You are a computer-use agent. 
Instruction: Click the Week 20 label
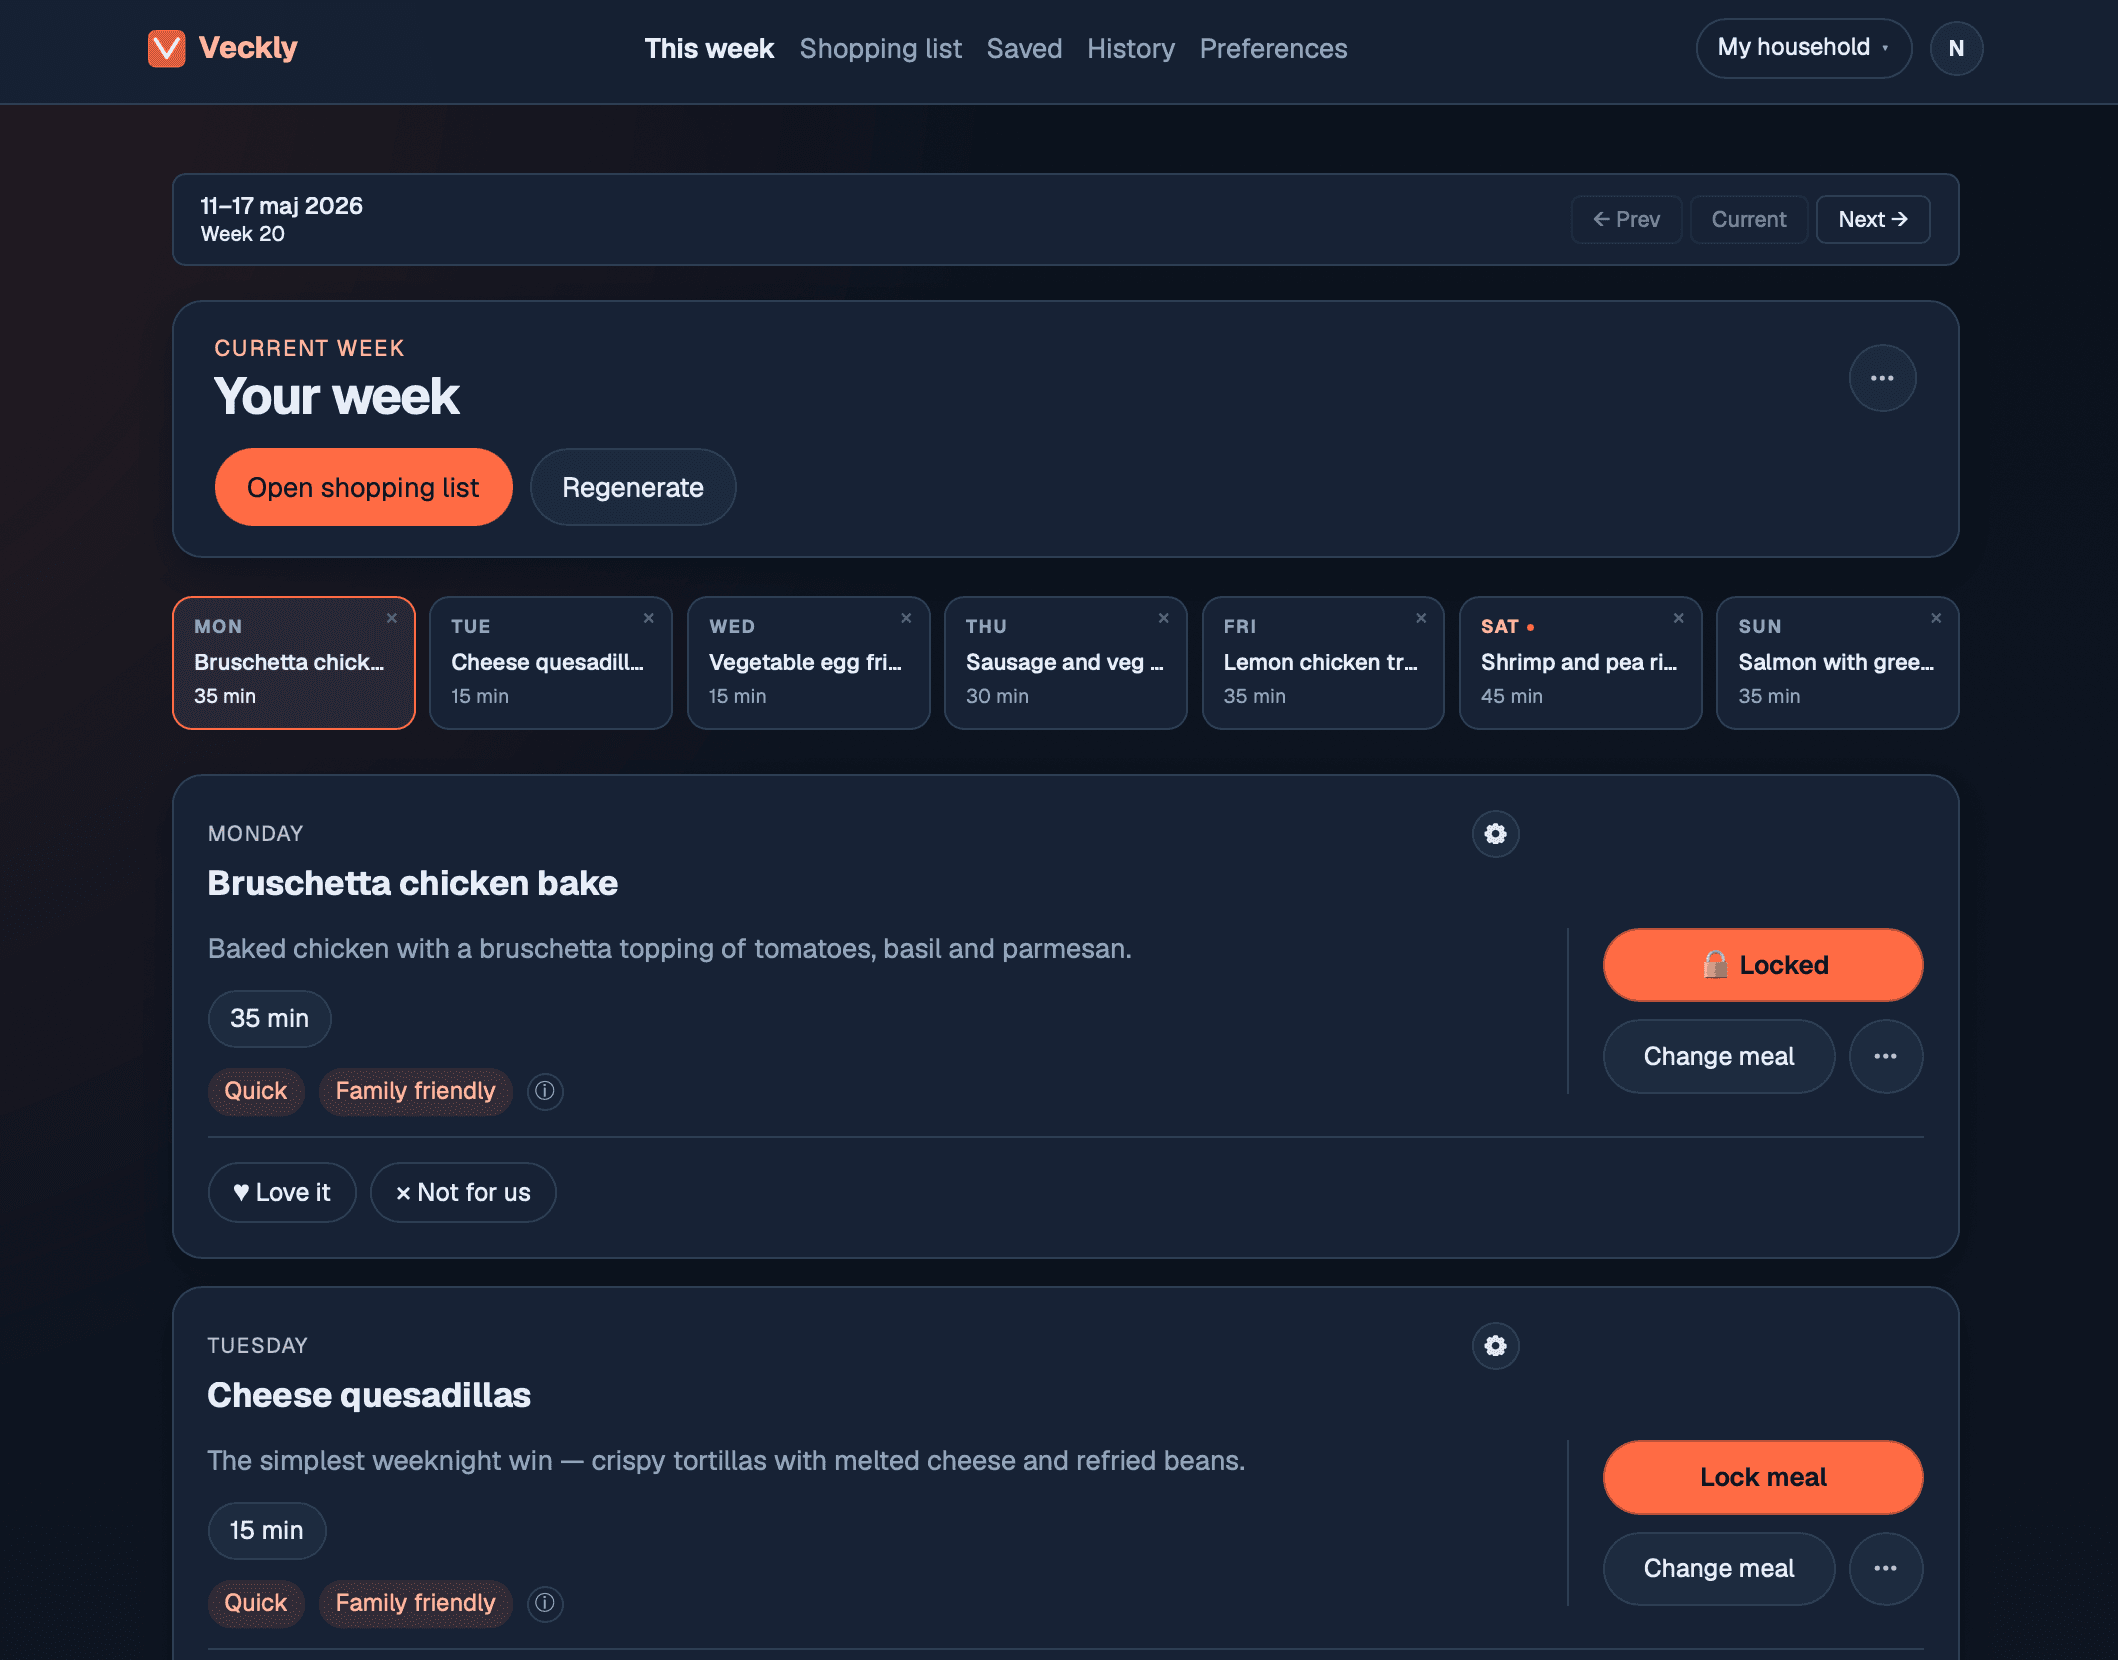click(x=243, y=234)
